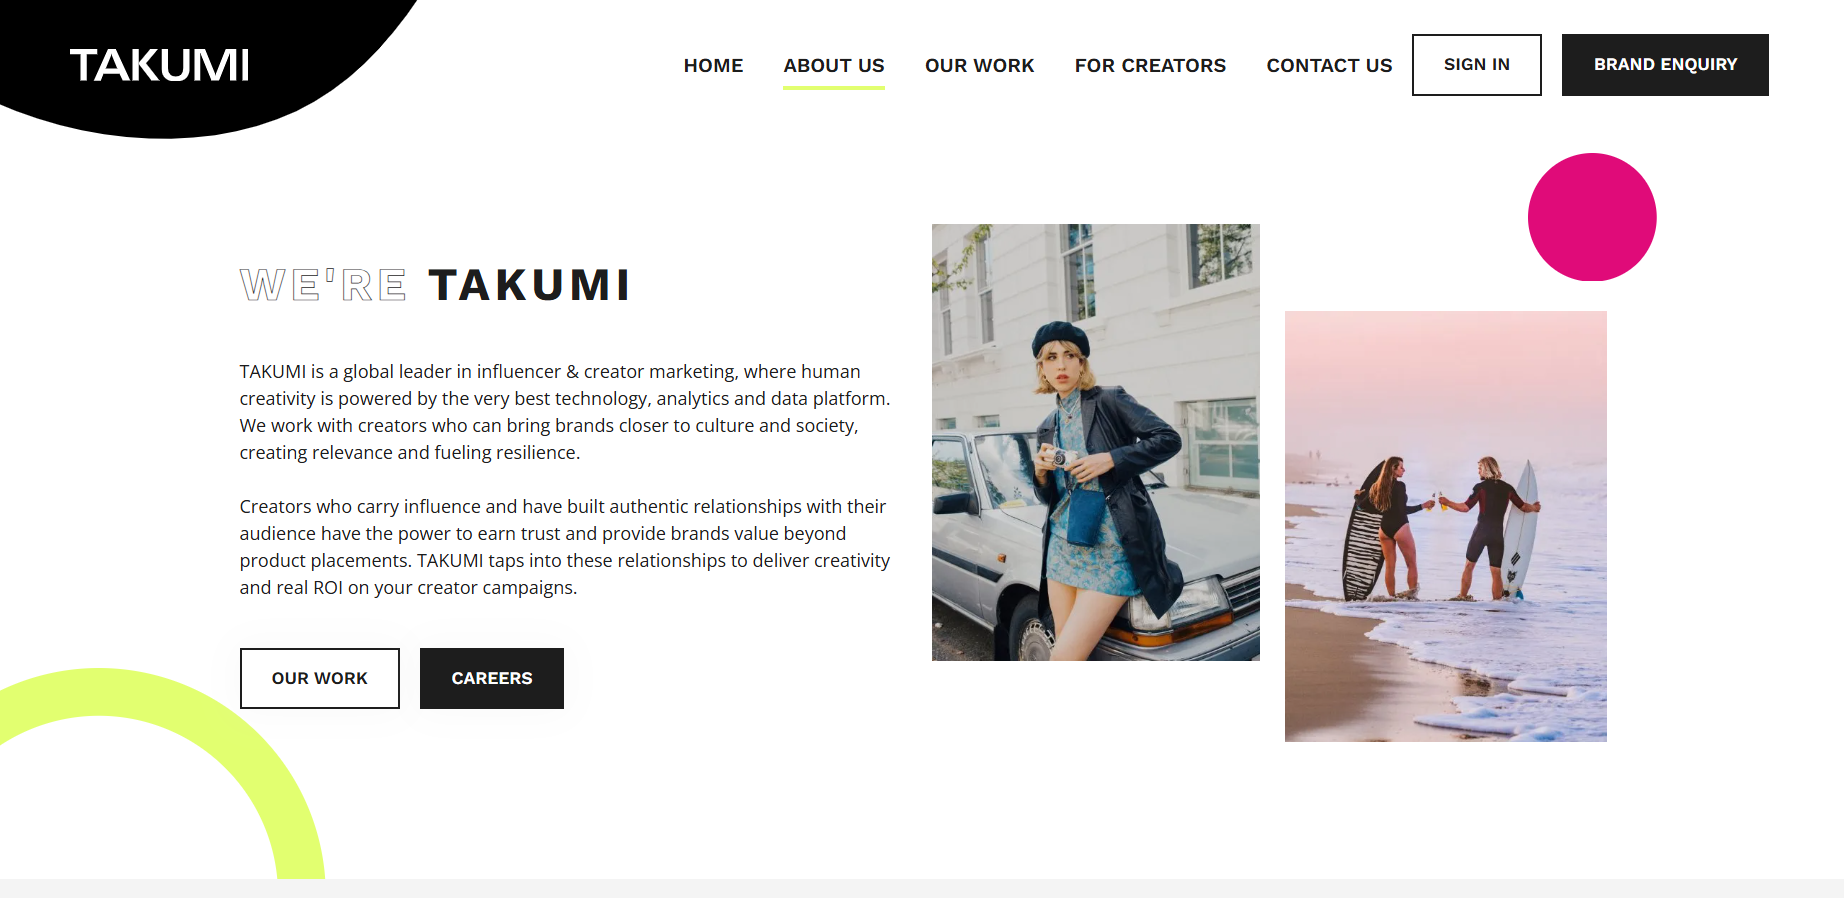
Task: Click the SIGN IN button
Action: tap(1476, 65)
